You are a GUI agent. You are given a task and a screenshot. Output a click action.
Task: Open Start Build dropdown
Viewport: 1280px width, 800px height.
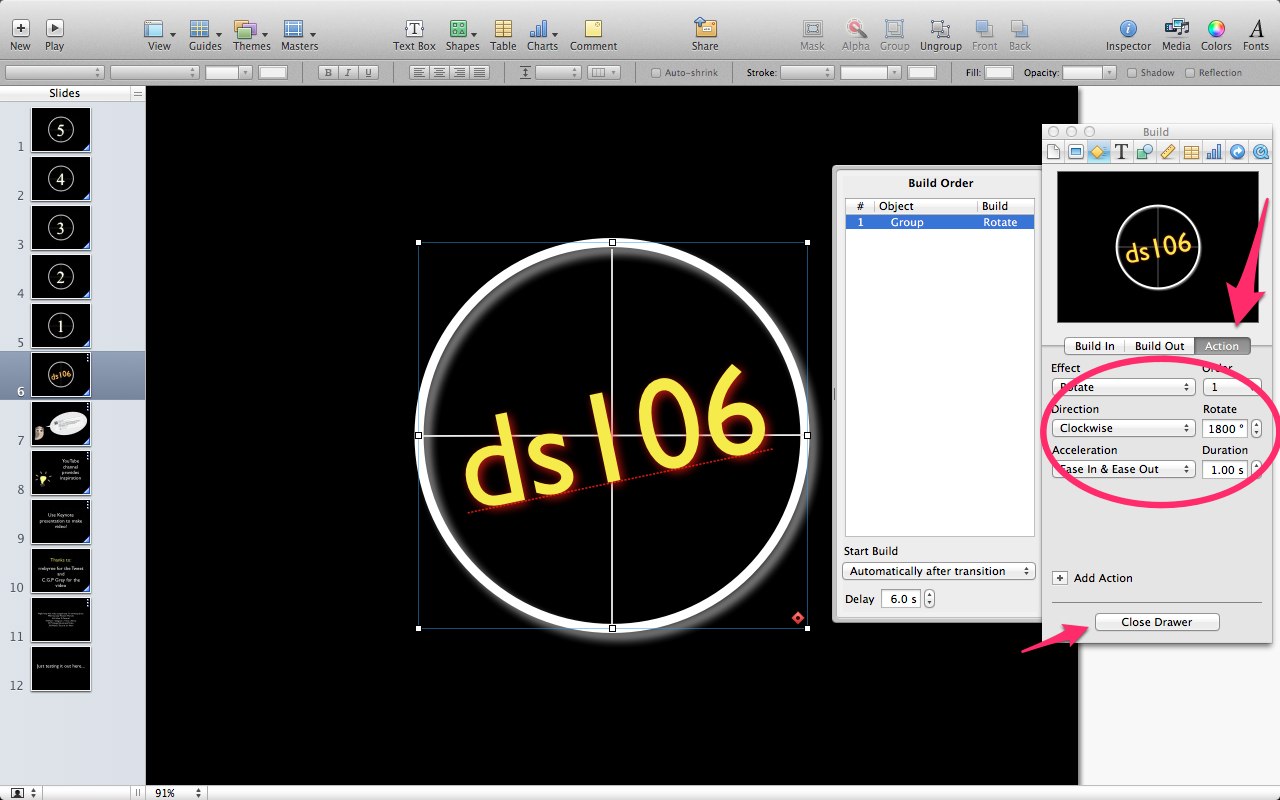(x=938, y=571)
